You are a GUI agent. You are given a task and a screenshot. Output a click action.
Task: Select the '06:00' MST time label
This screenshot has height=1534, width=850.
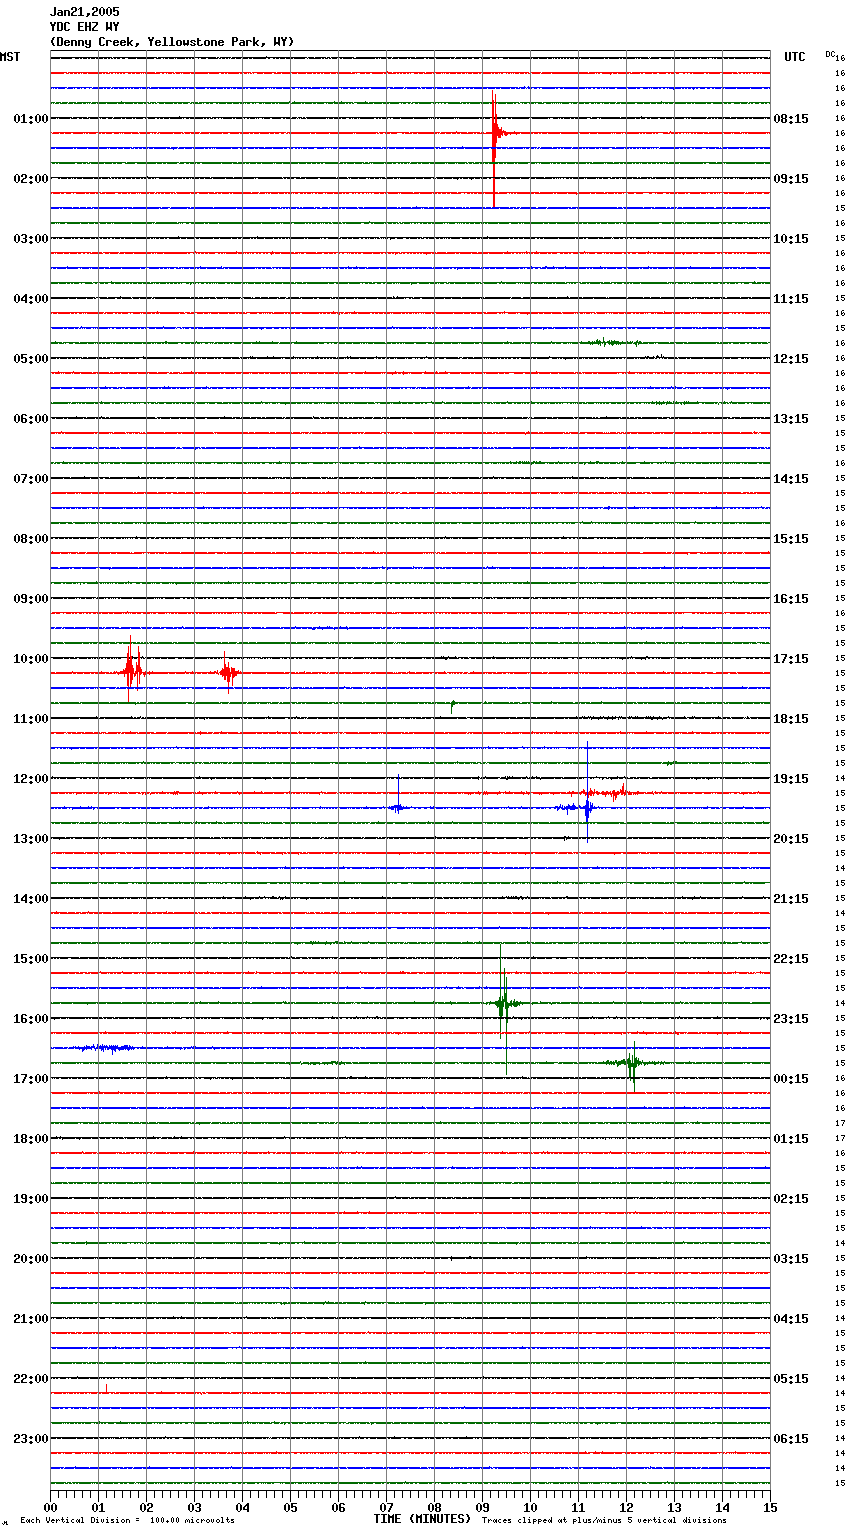click(30, 419)
